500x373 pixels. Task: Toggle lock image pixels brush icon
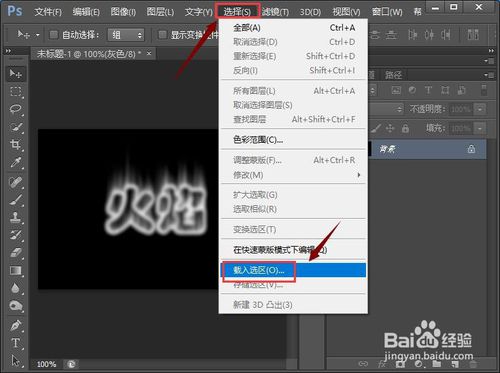(x=376, y=128)
